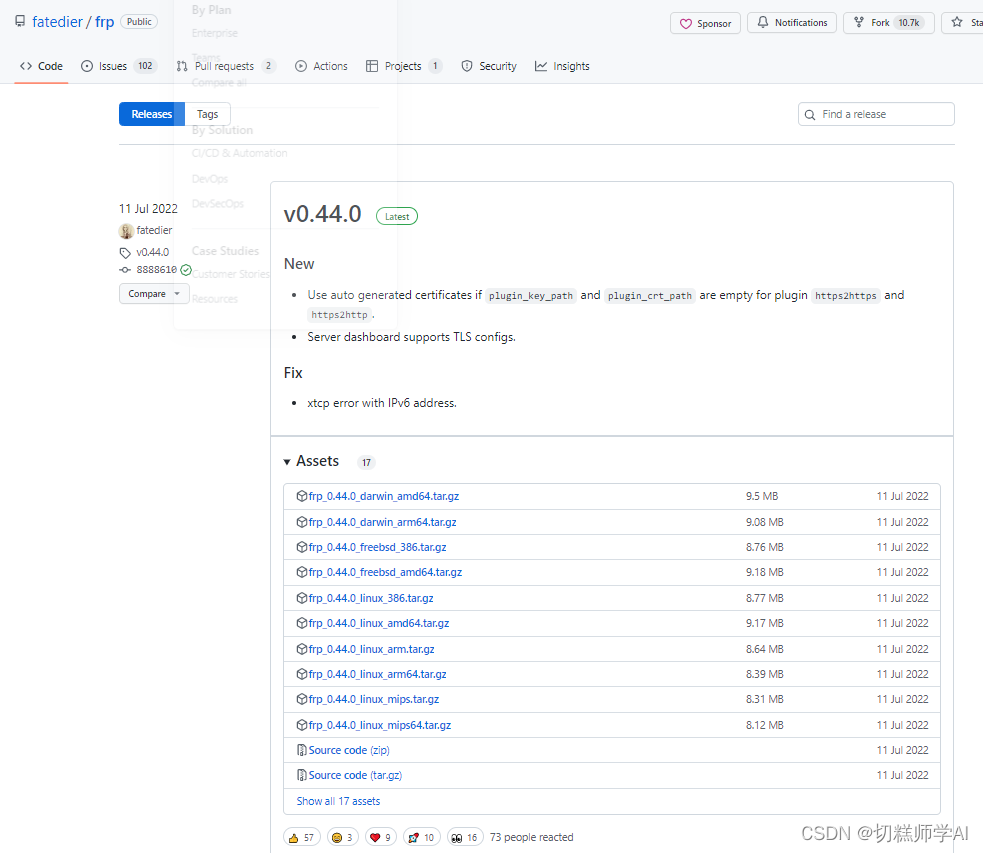Switch to the Code tab
The width and height of the screenshot is (983, 853).
tap(41, 66)
